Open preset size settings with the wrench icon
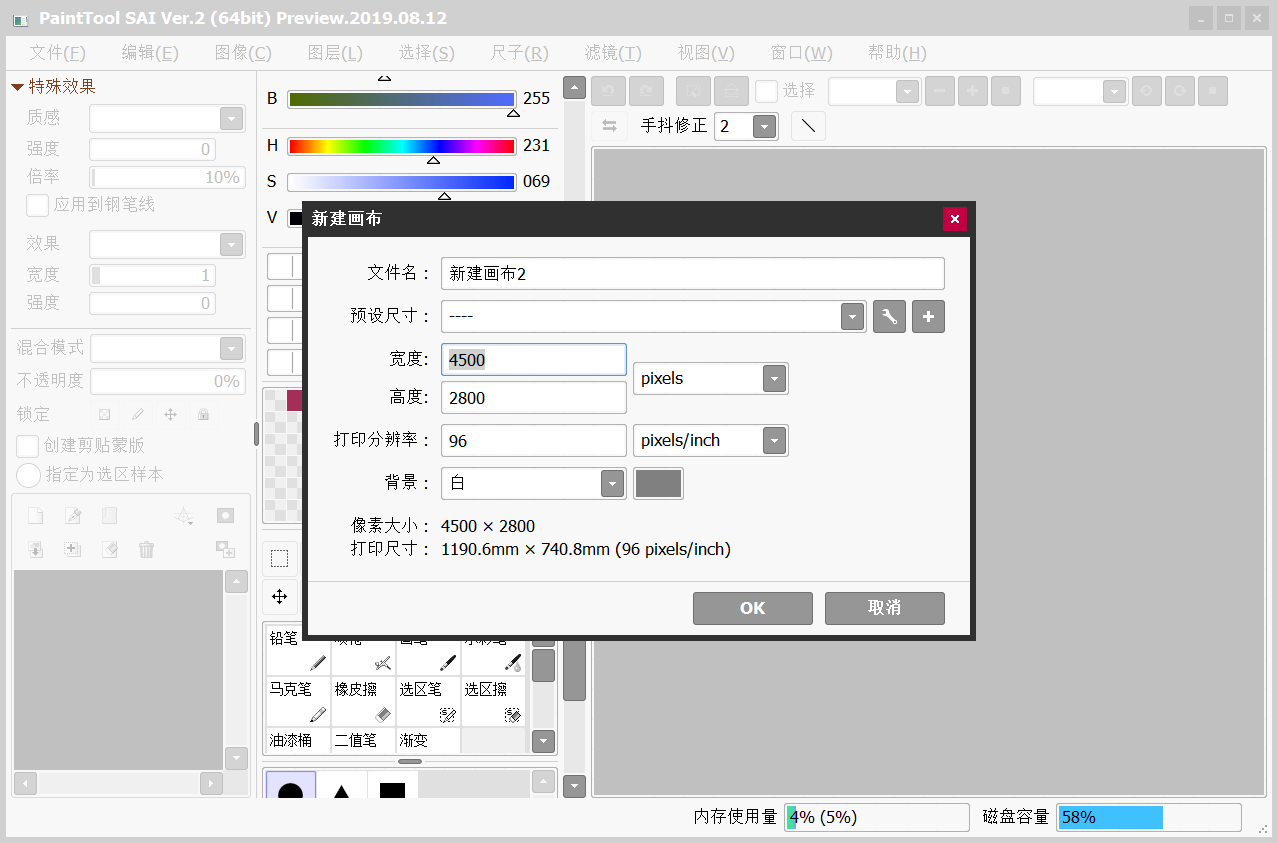Screen dimensions: 1278x843 (x=889, y=317)
